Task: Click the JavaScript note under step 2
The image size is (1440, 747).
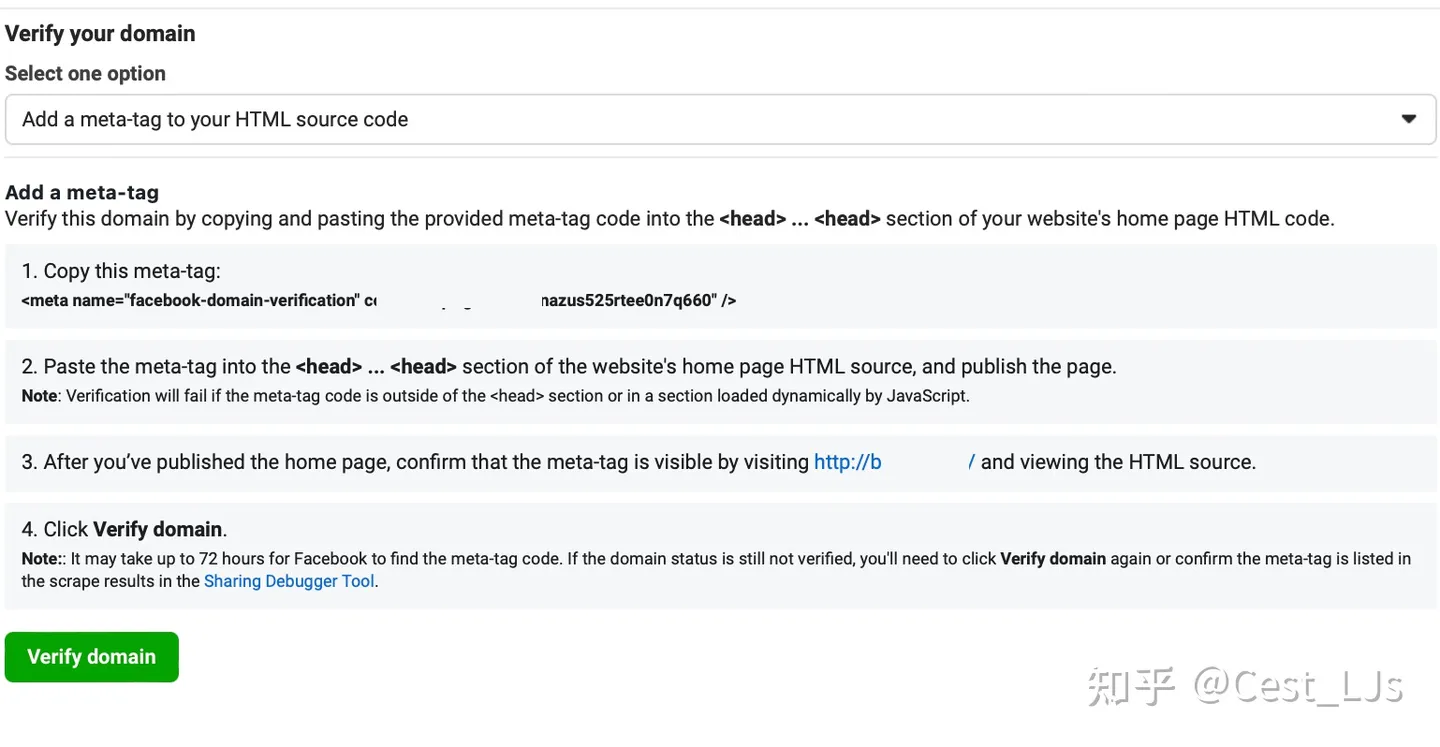Action: tap(496, 396)
